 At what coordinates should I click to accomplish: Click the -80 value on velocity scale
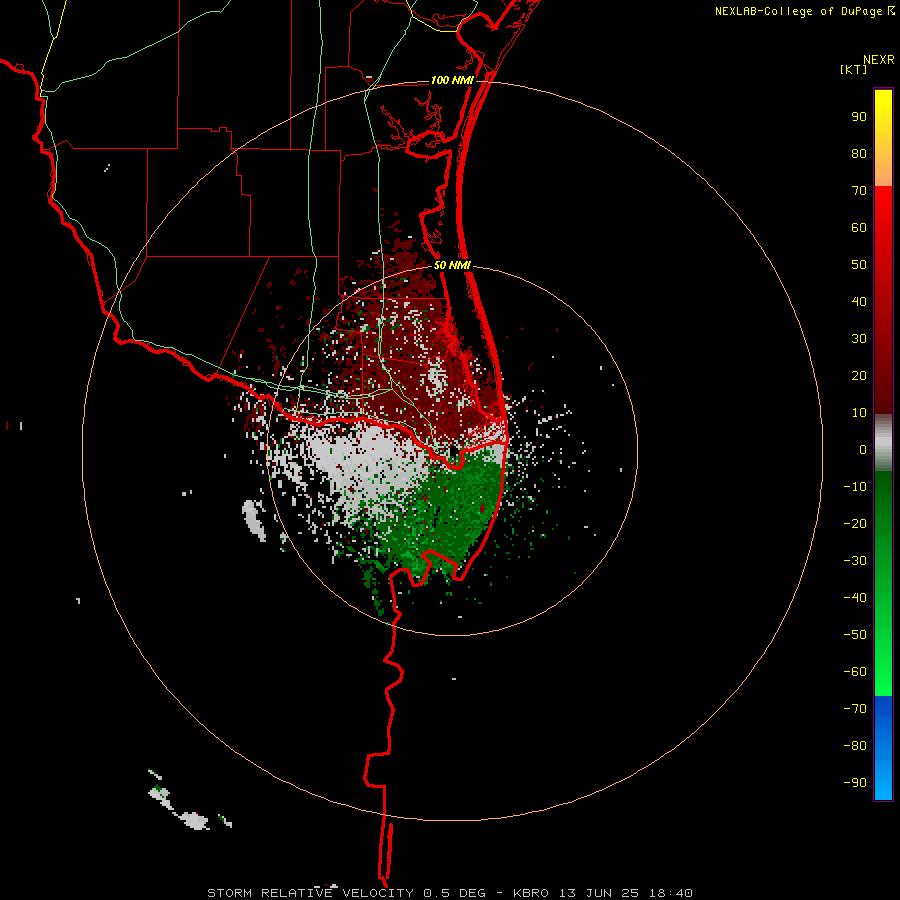[855, 746]
